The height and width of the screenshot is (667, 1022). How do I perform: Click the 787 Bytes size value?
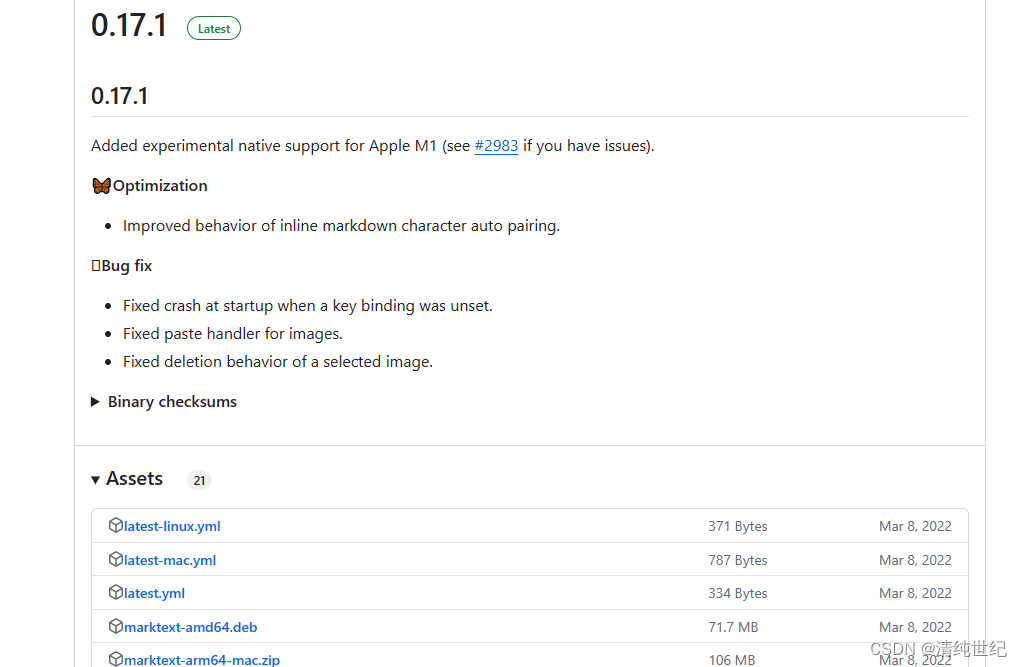click(738, 560)
